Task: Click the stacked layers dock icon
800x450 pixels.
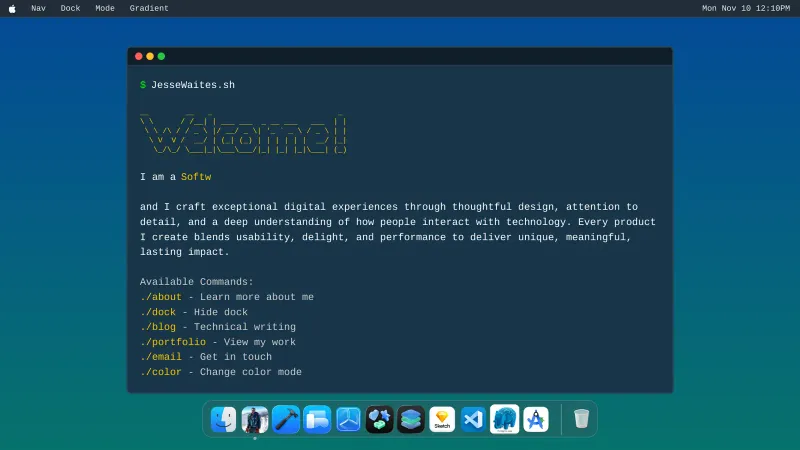Action: [411, 419]
